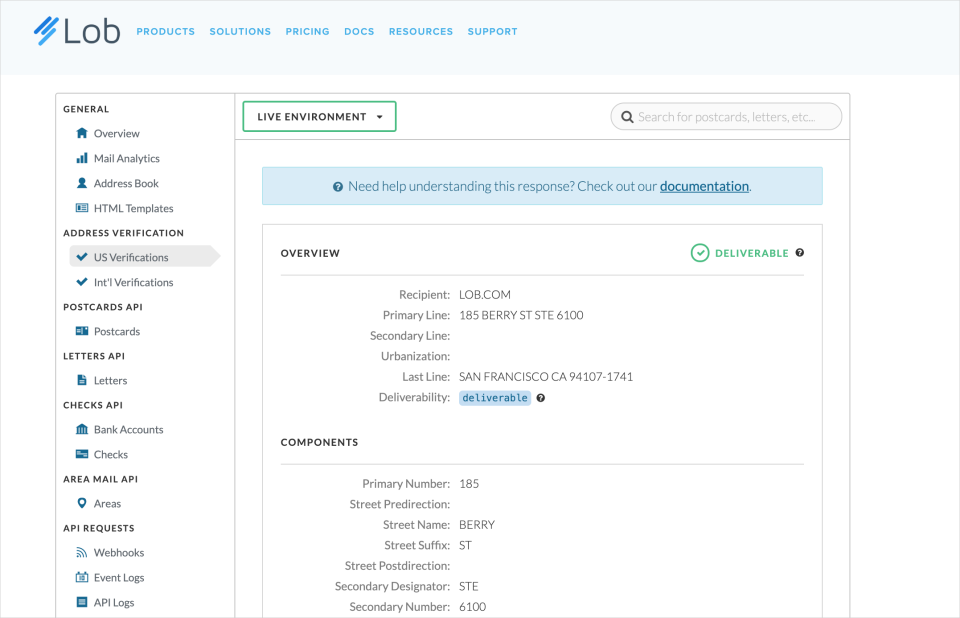Select US Verifications in sidebar
Viewport: 960px width, 618px height.
click(144, 257)
